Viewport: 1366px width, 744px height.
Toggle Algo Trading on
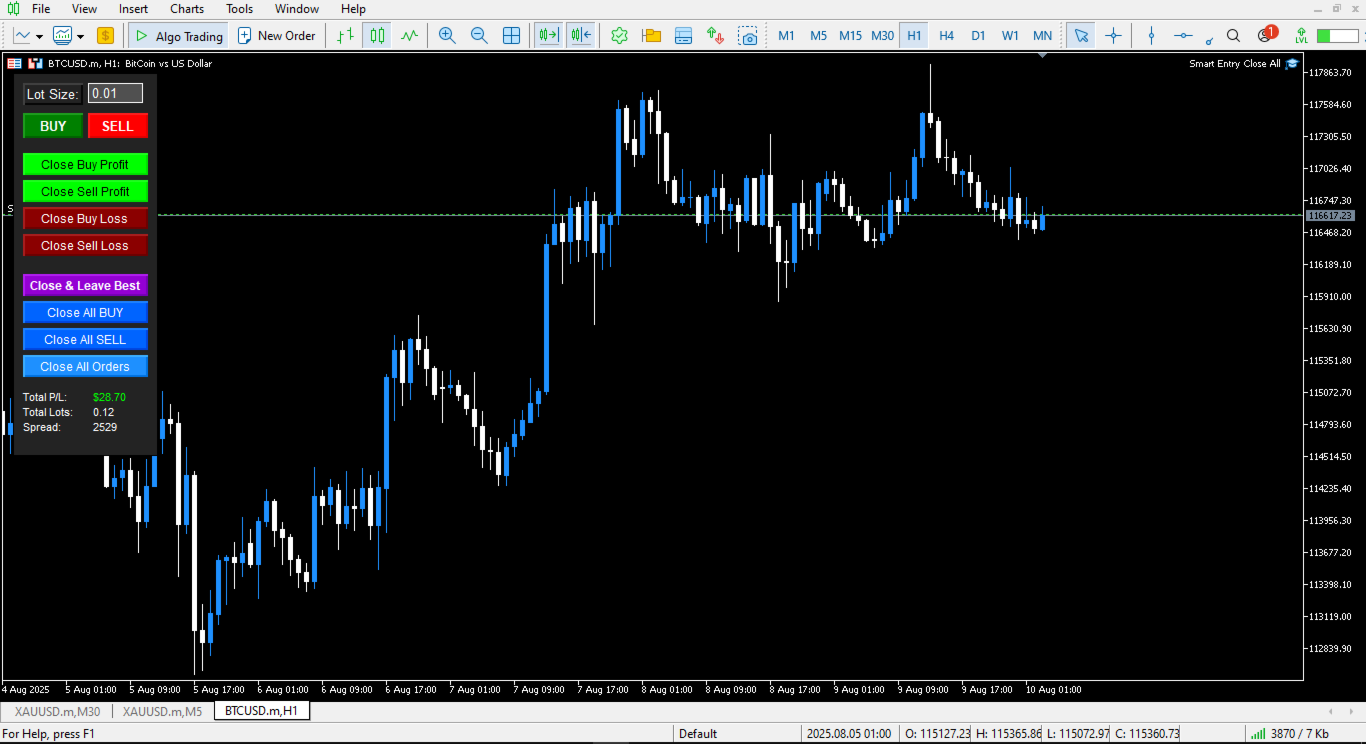pos(178,35)
